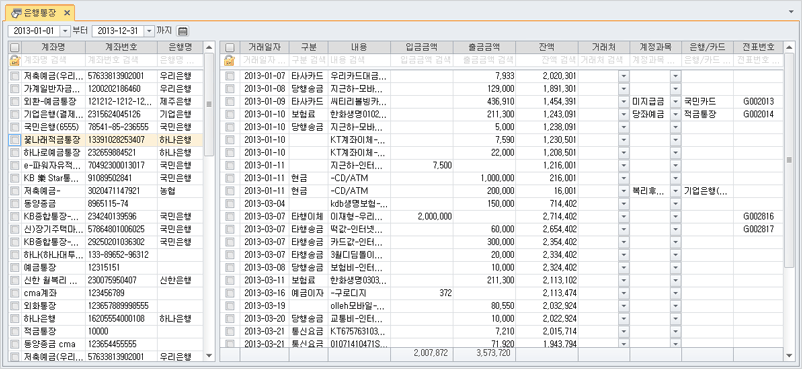The height and width of the screenshot is (369, 802).
Task: Check the 꽃나래적금통장 account checkbox
Action: pos(14,140)
